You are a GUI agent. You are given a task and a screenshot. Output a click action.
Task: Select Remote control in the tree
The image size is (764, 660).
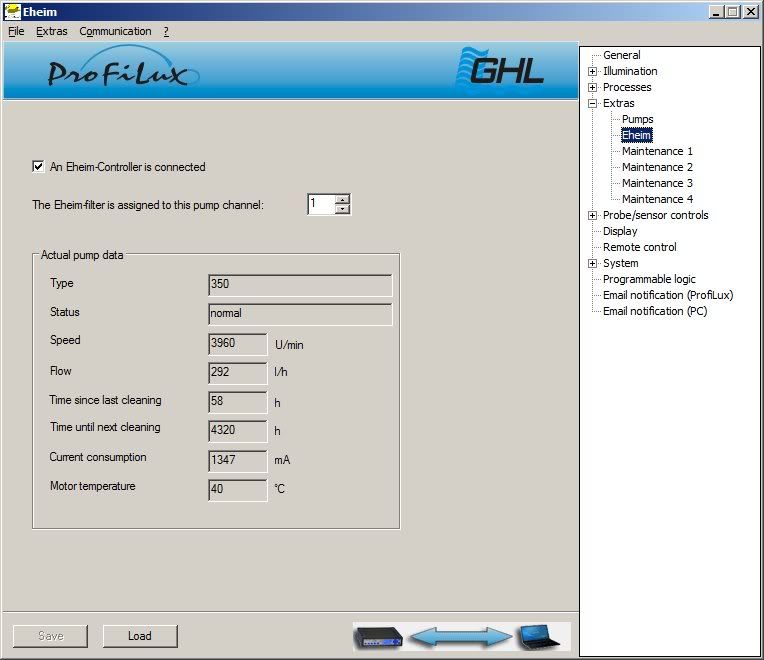click(x=639, y=247)
